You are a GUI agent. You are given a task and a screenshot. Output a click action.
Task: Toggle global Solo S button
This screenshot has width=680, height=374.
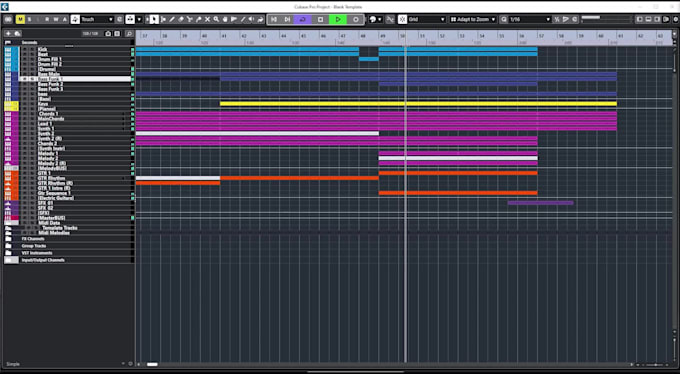click(29, 20)
